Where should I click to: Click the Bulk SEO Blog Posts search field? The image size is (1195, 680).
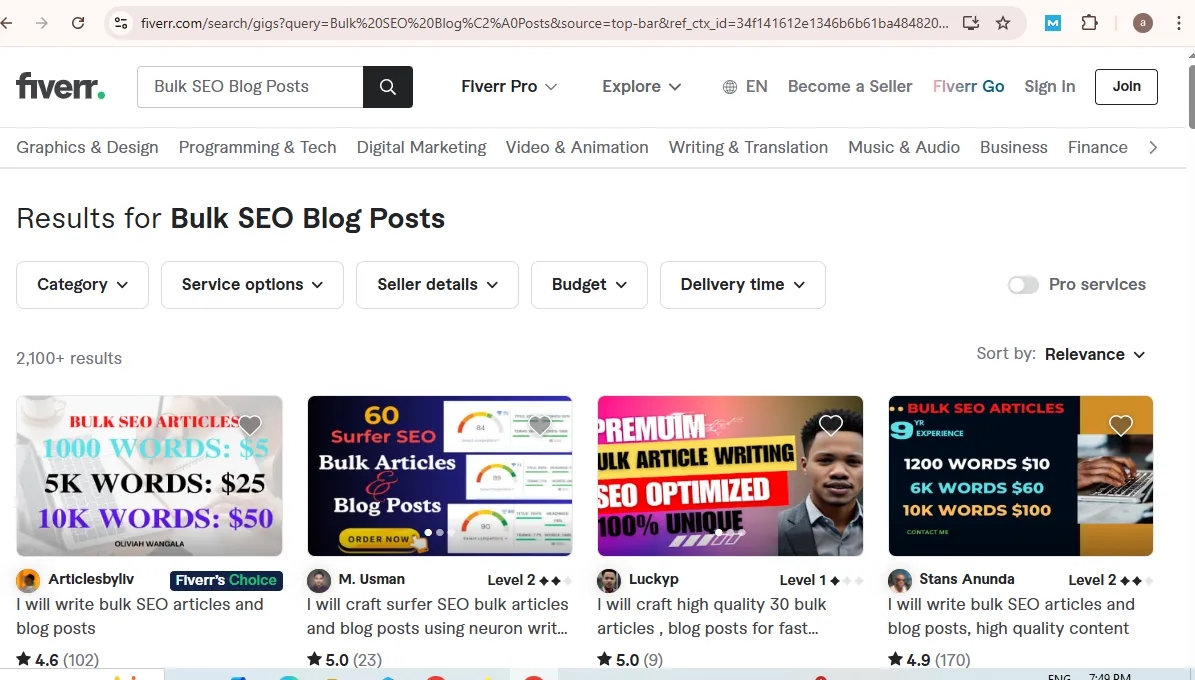coord(250,87)
